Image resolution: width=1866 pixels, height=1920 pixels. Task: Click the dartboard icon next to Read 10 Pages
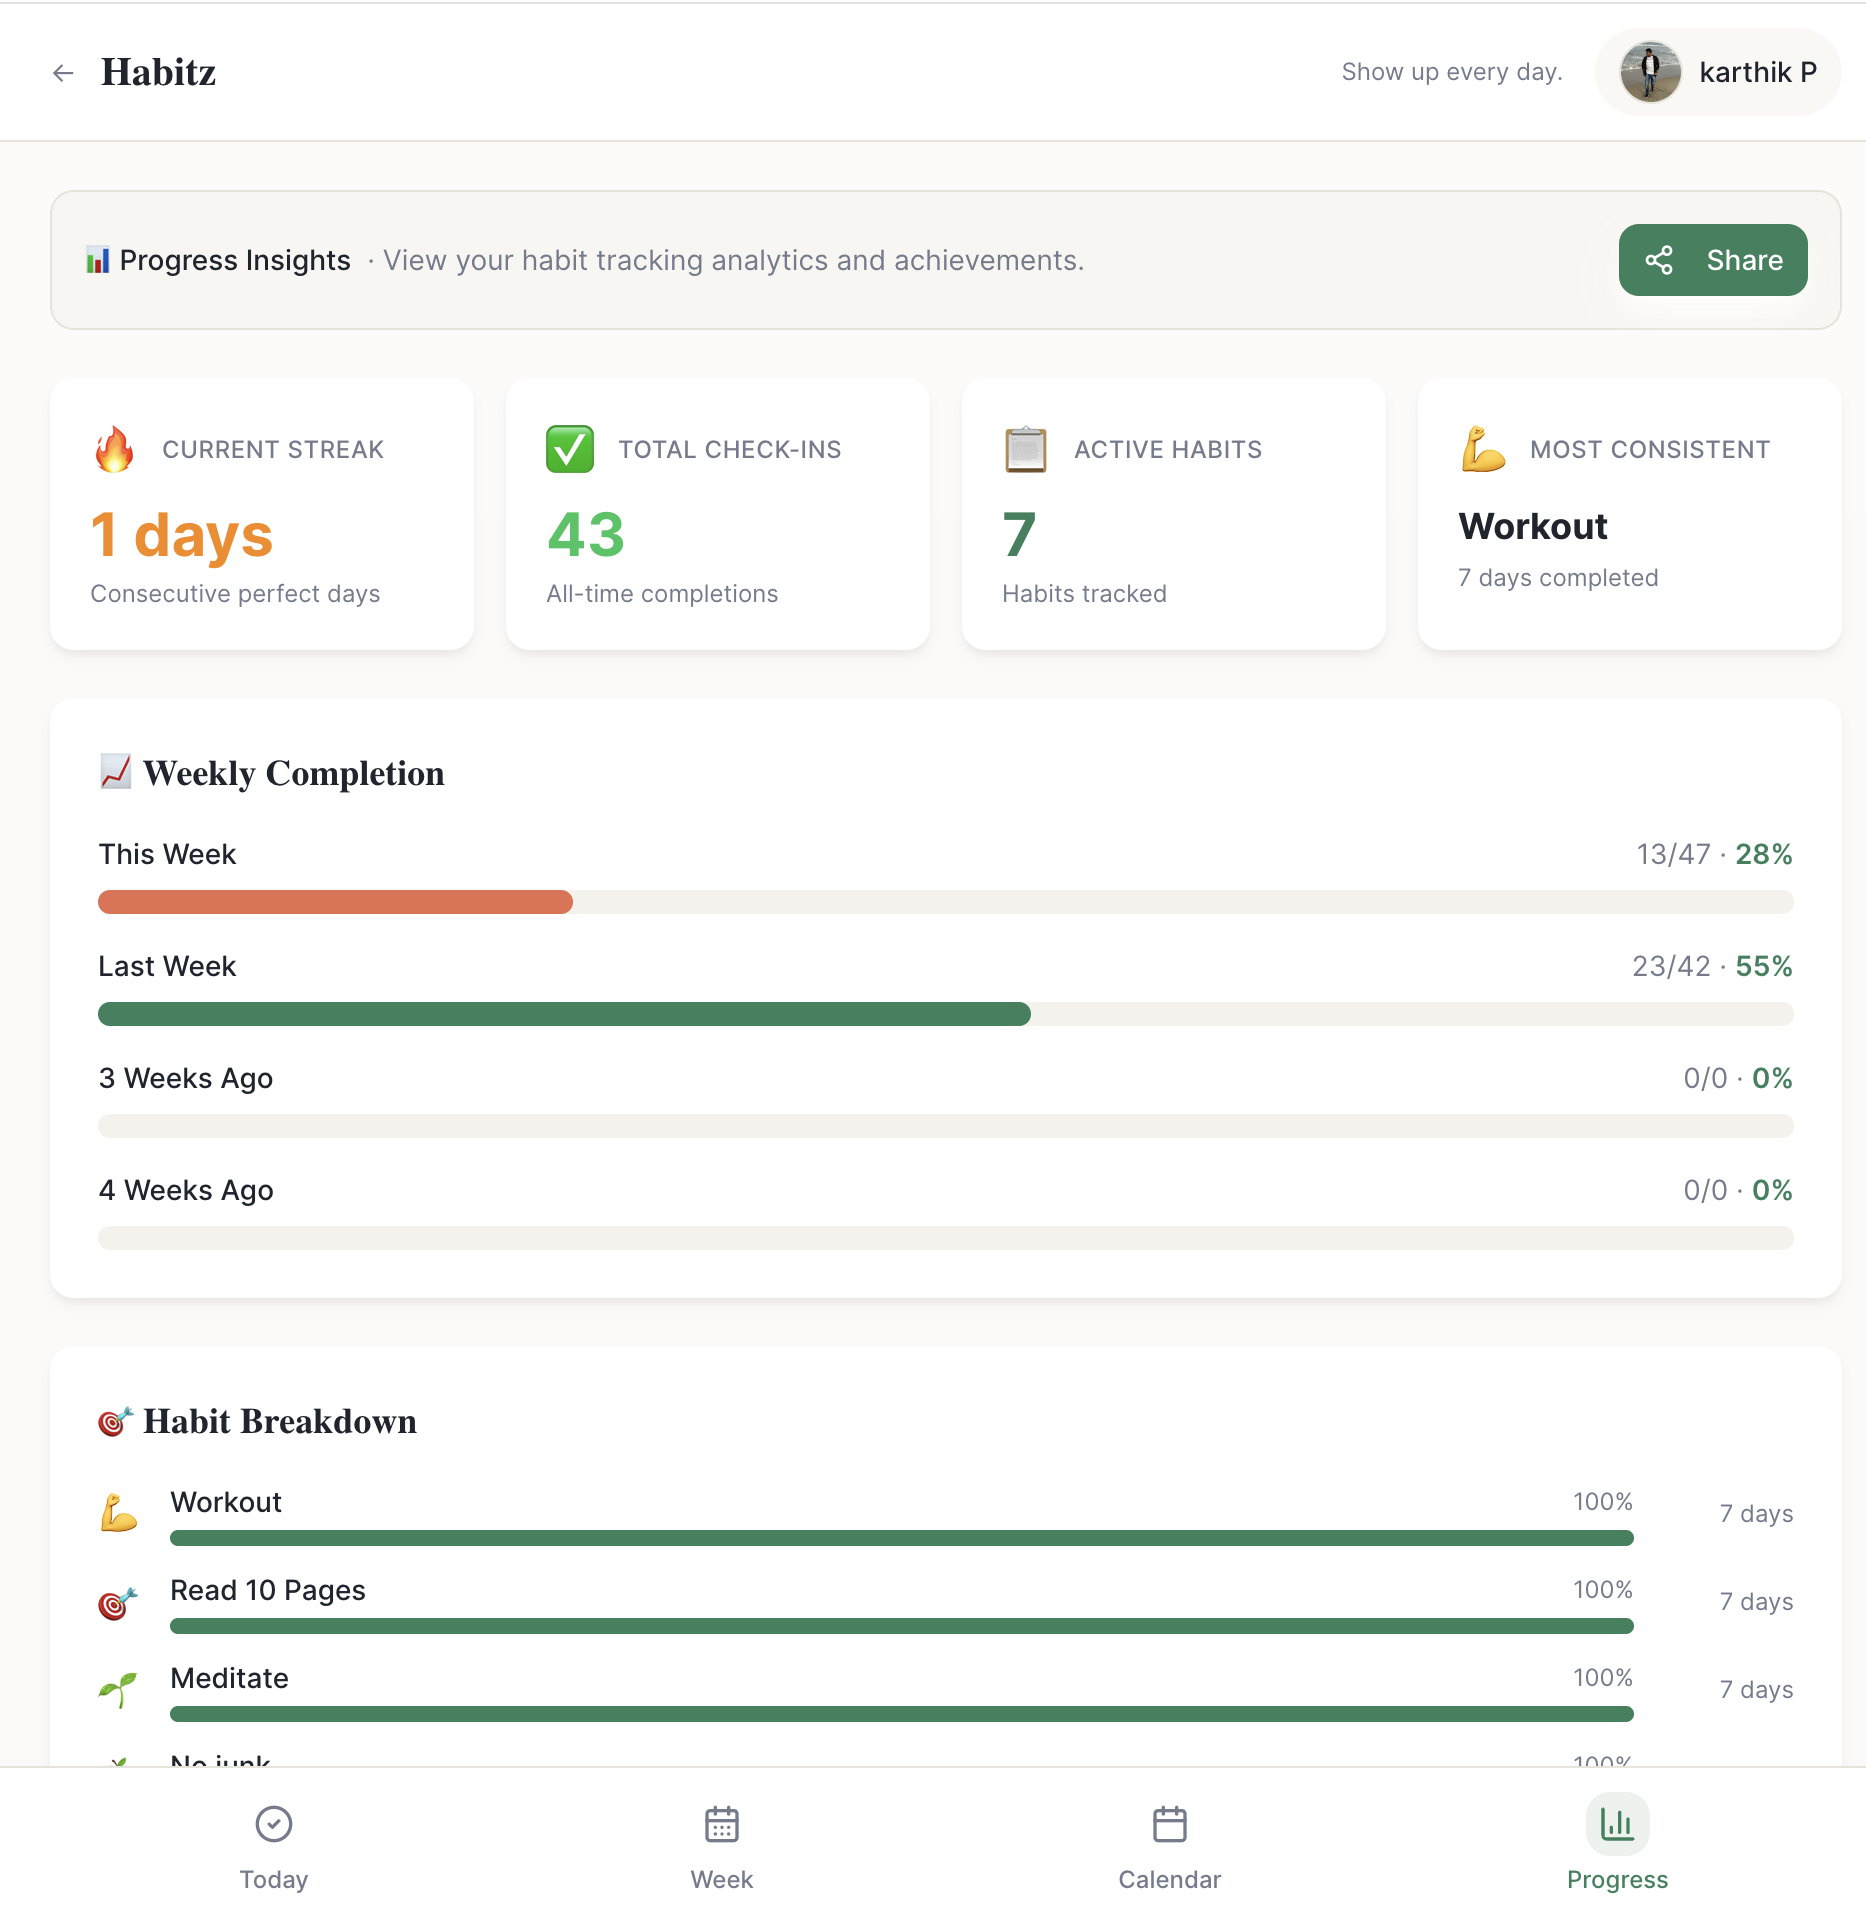(117, 1601)
